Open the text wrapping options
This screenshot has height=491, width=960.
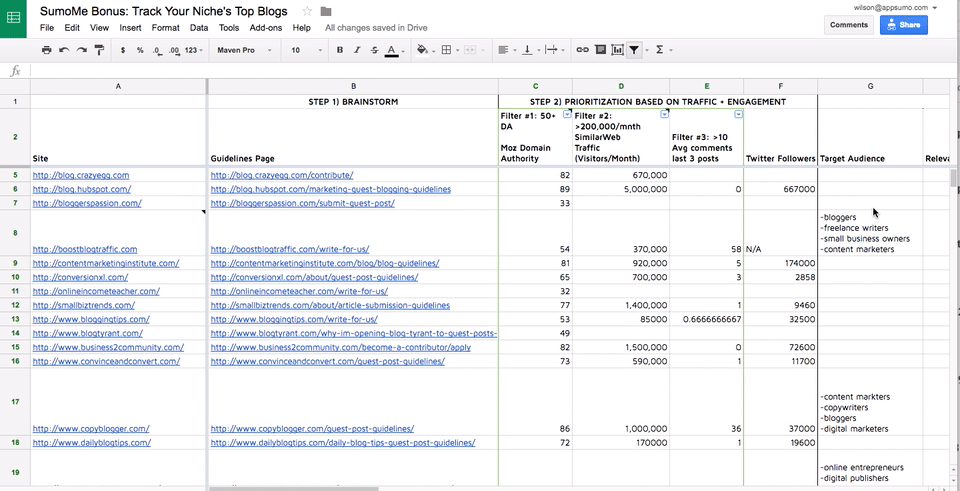pos(551,50)
